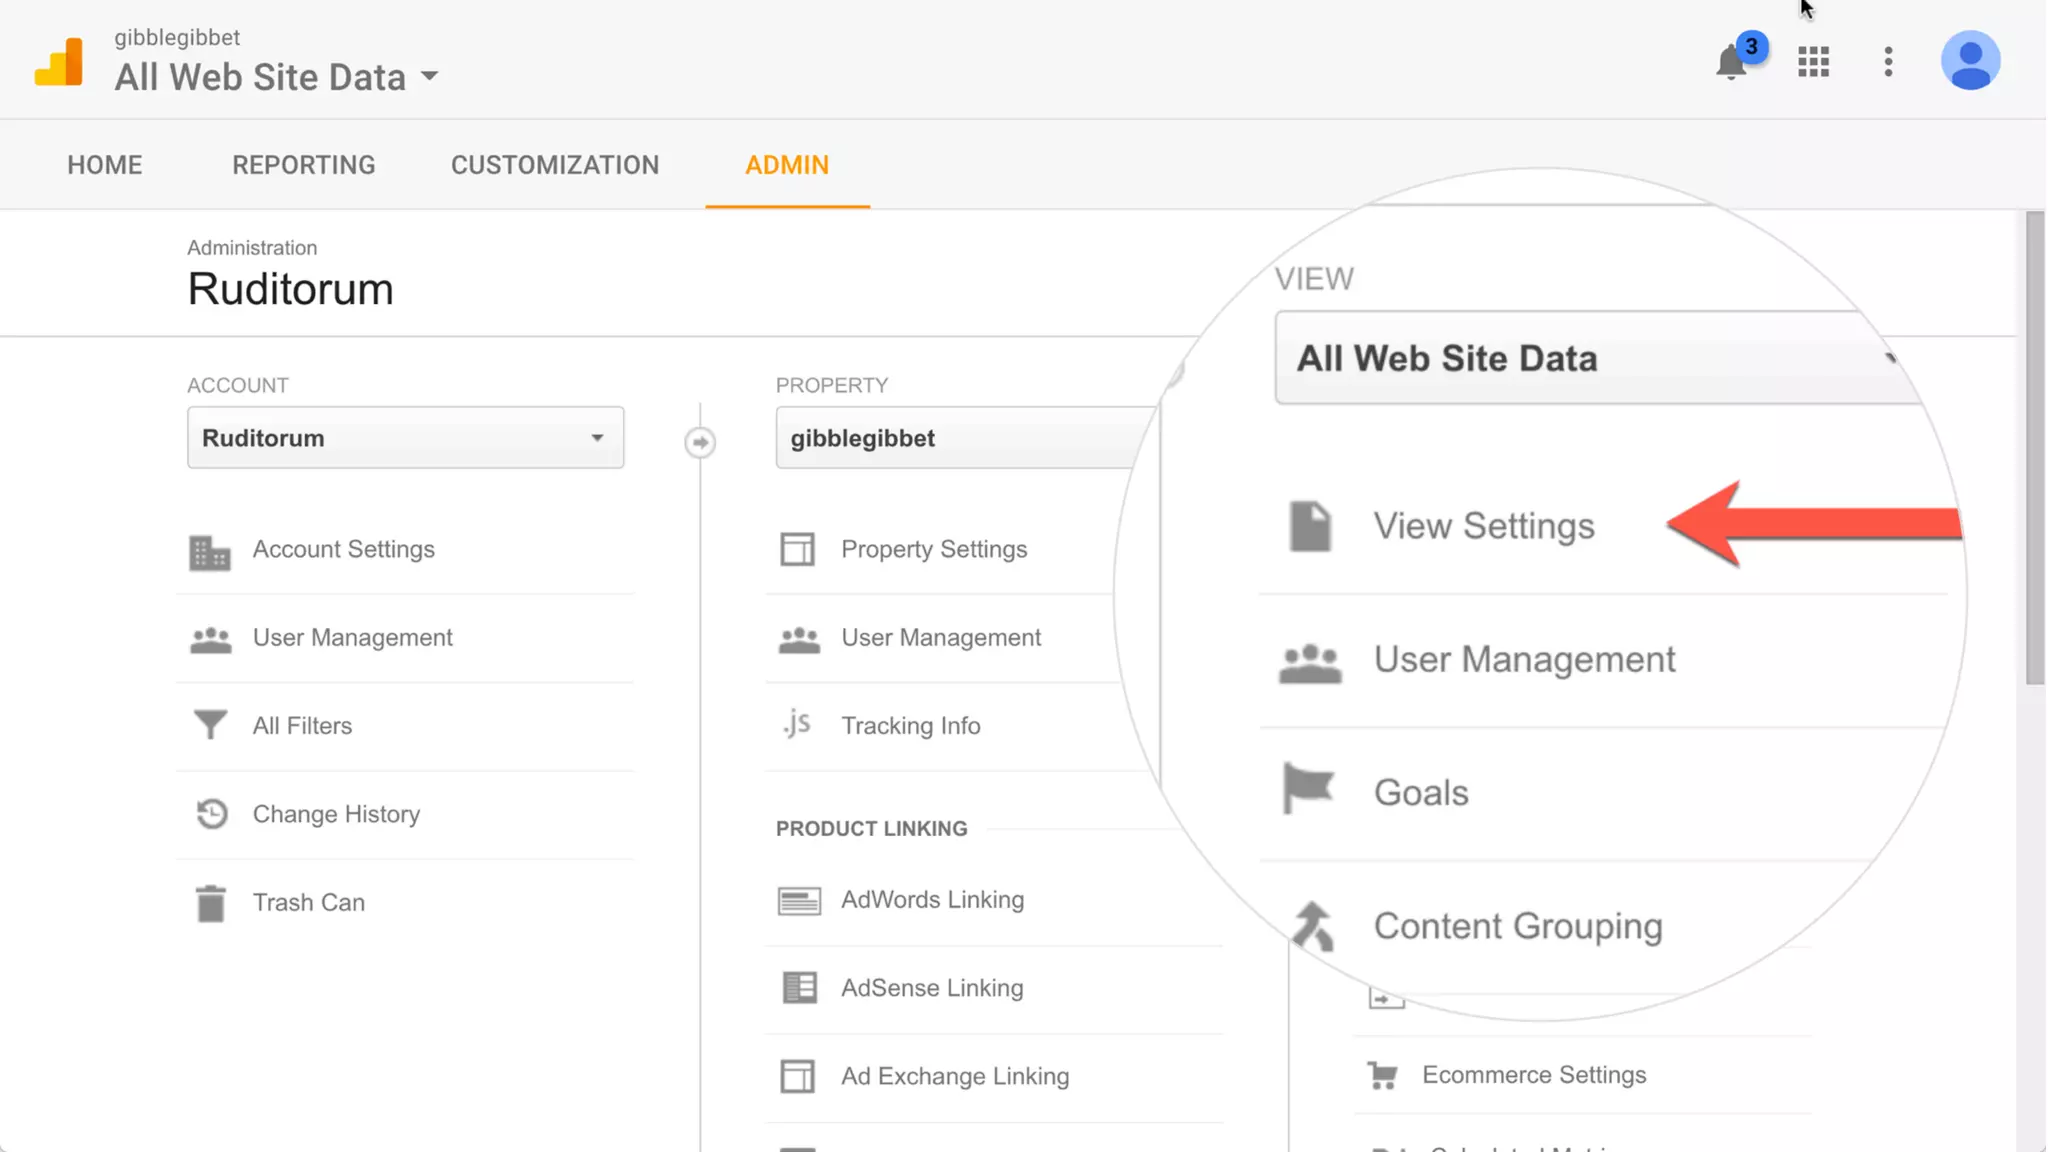This screenshot has width=2048, height=1152.
Task: Open the three-dot more options menu
Action: tap(1888, 62)
